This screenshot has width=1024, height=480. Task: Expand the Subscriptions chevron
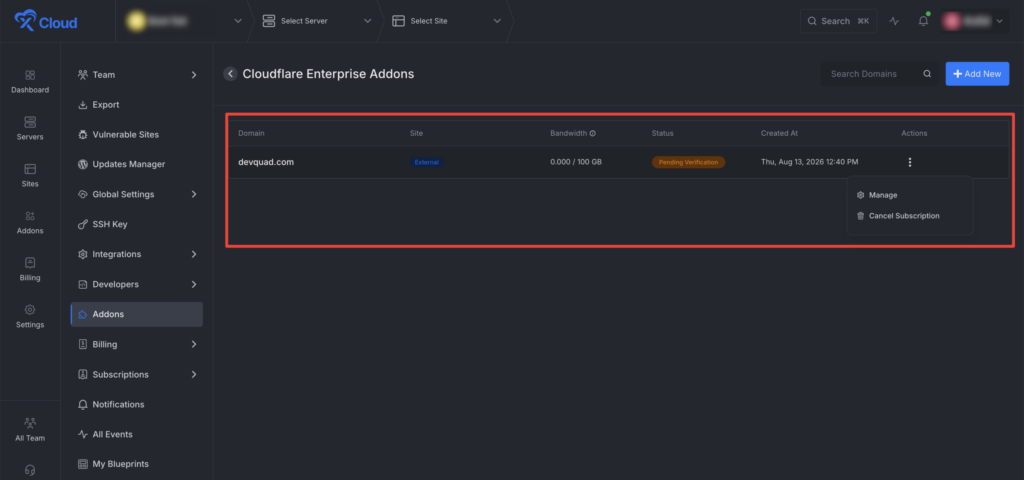coord(194,374)
